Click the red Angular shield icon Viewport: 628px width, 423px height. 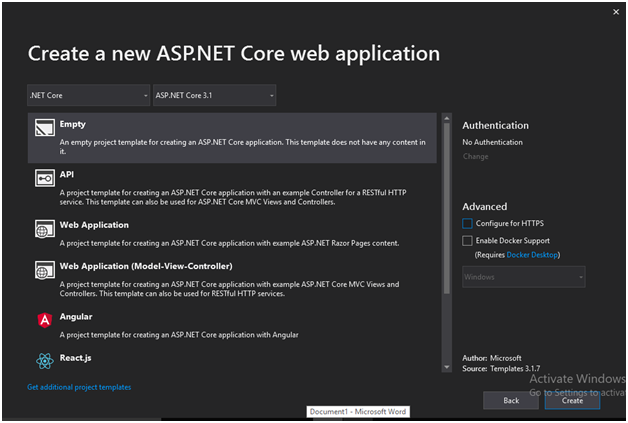(45, 320)
